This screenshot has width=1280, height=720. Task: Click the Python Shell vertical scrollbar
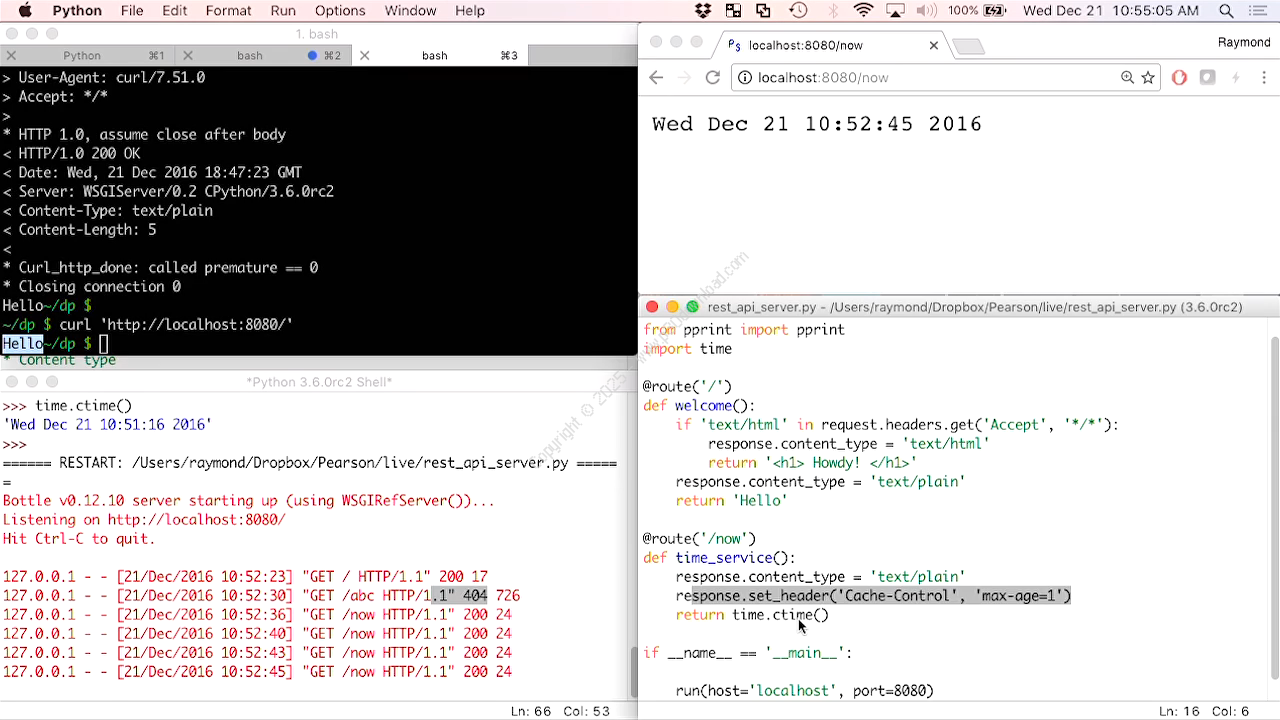pyautogui.click(x=633, y=671)
